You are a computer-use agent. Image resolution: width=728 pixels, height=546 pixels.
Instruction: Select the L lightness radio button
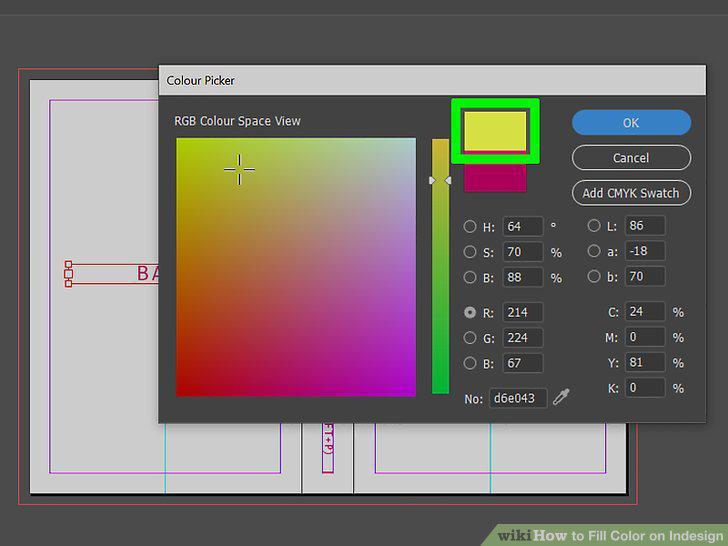pos(594,226)
